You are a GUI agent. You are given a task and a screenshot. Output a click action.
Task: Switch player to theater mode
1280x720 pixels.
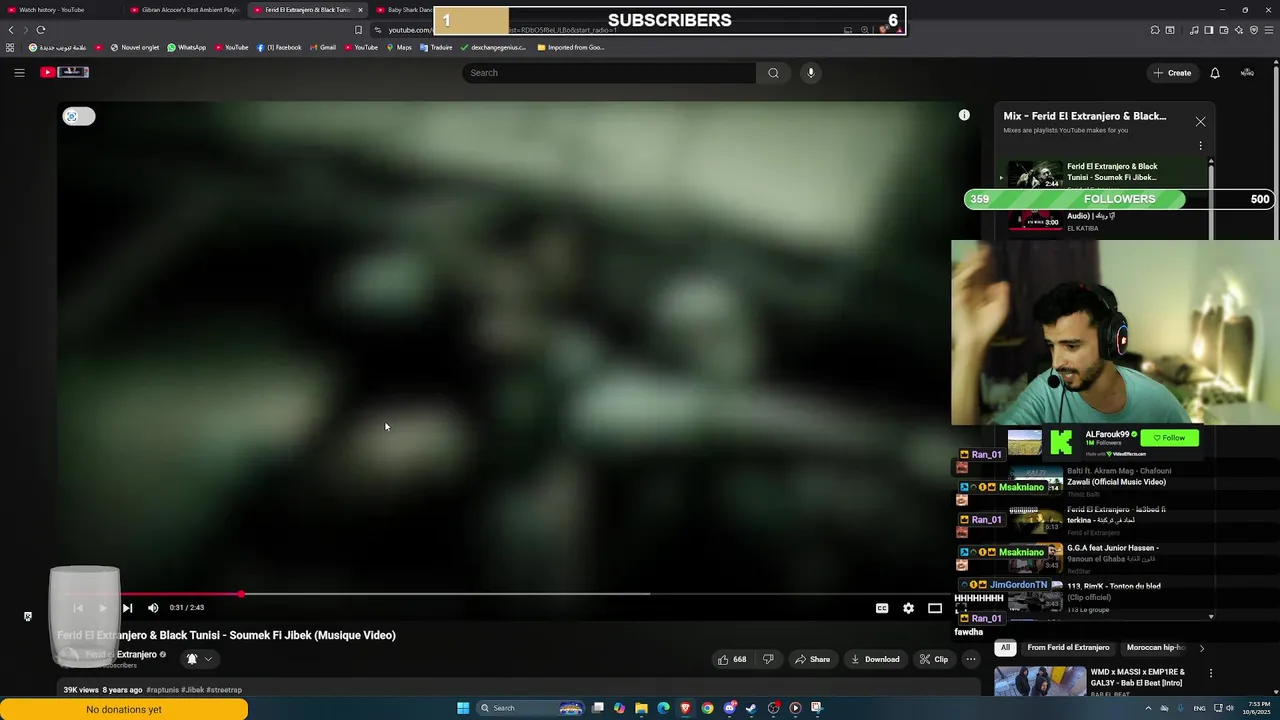(x=935, y=608)
